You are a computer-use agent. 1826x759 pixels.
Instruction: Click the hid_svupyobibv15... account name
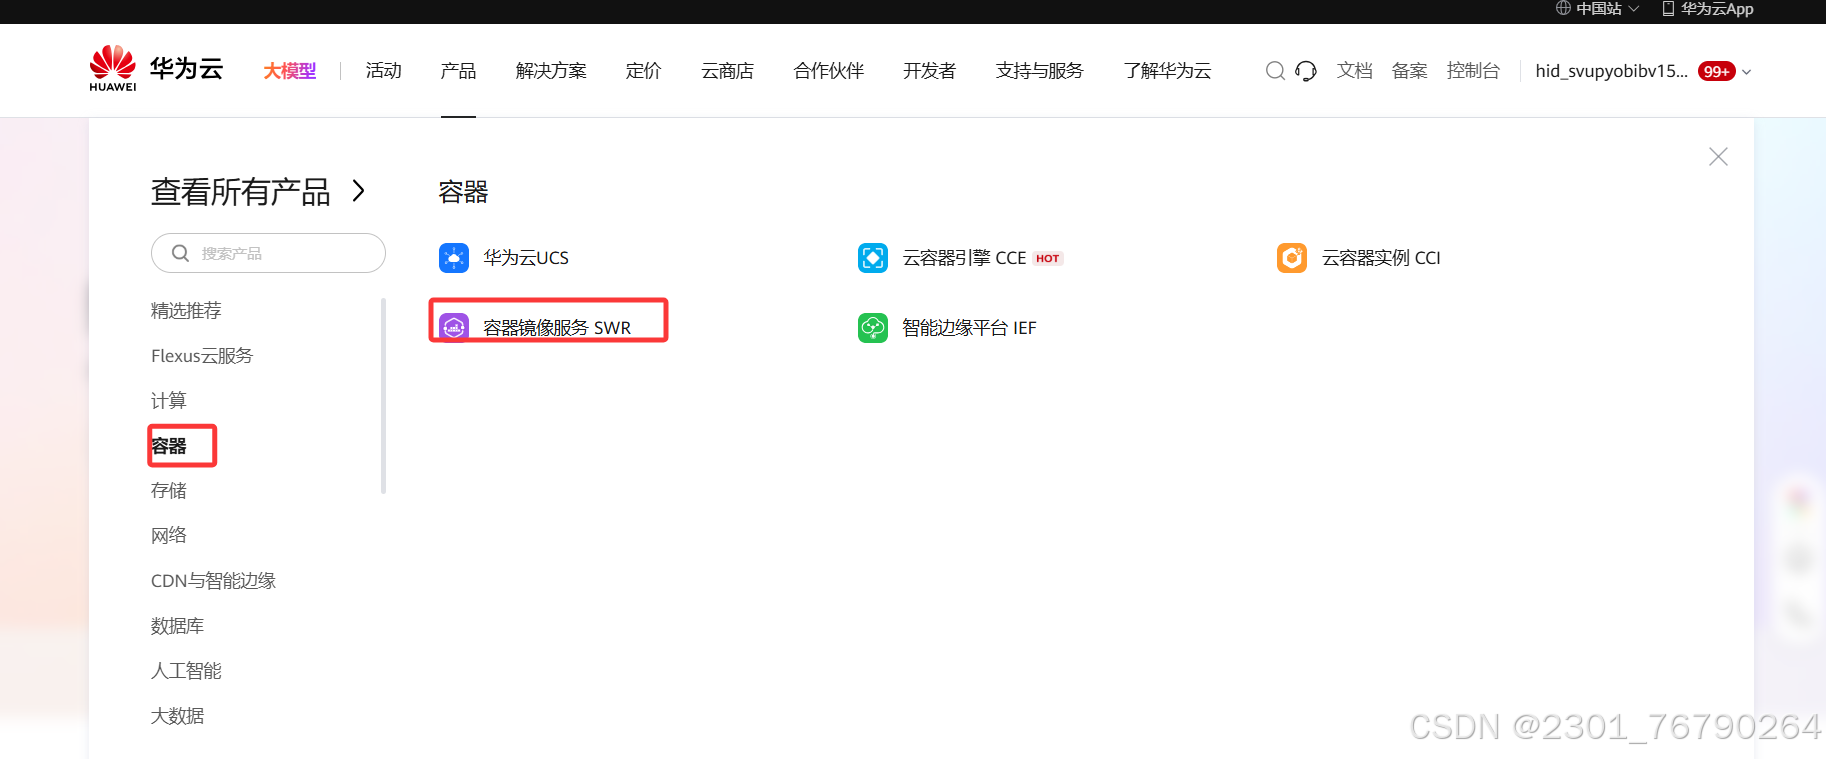tap(1612, 71)
